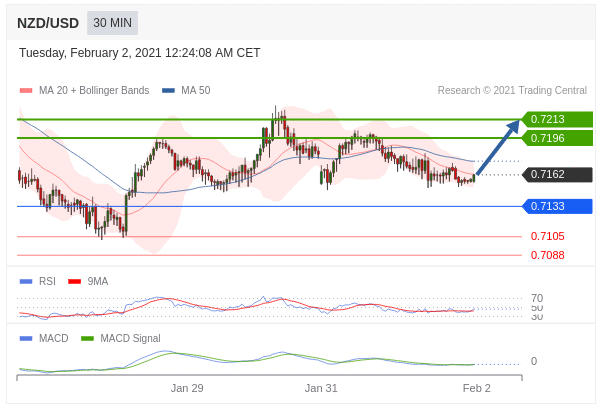Select the 0.7133 pivot price tag
The image size is (601, 409).
558,206
